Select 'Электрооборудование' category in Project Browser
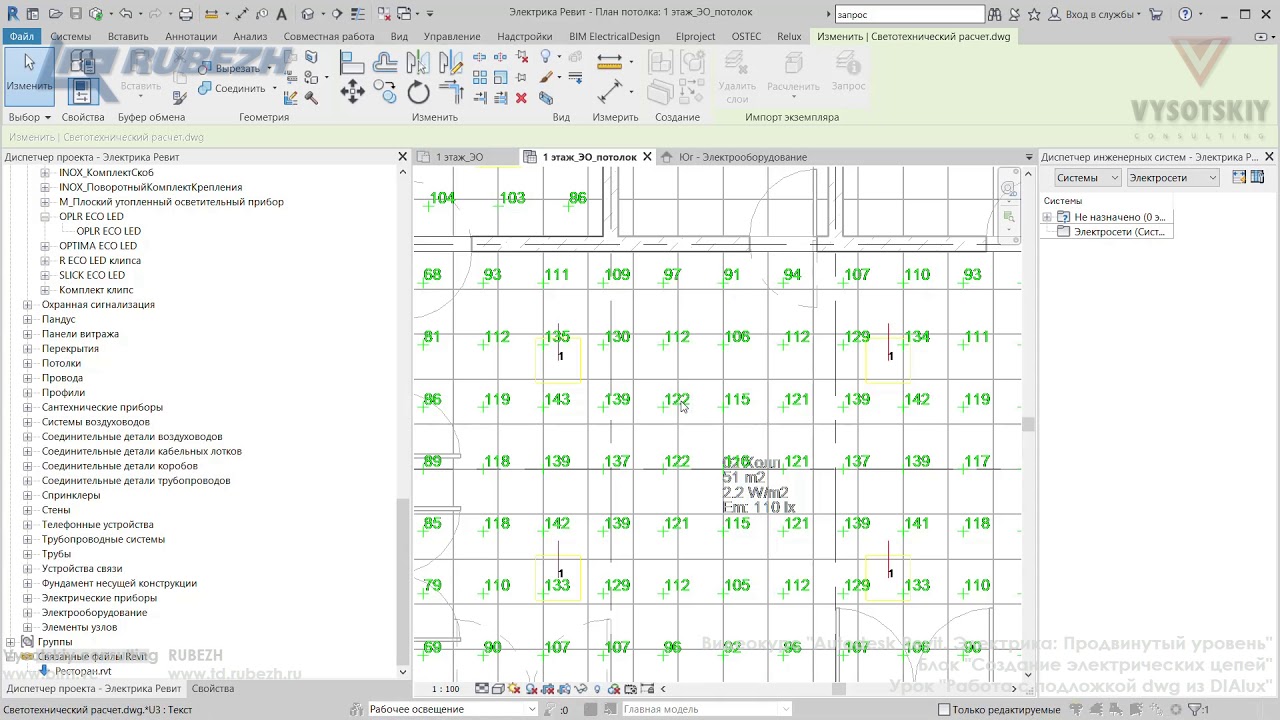This screenshot has height=720, width=1280. 94,613
